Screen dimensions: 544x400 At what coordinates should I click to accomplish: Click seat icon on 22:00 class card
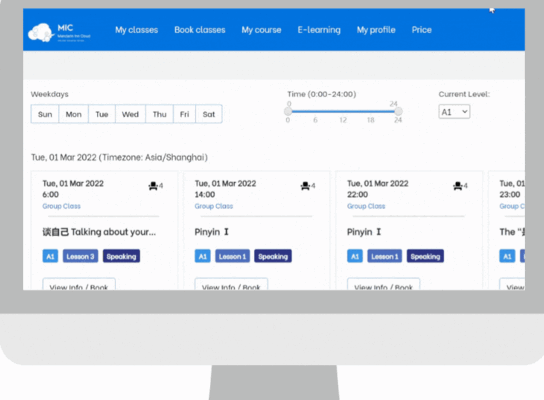tap(458, 186)
